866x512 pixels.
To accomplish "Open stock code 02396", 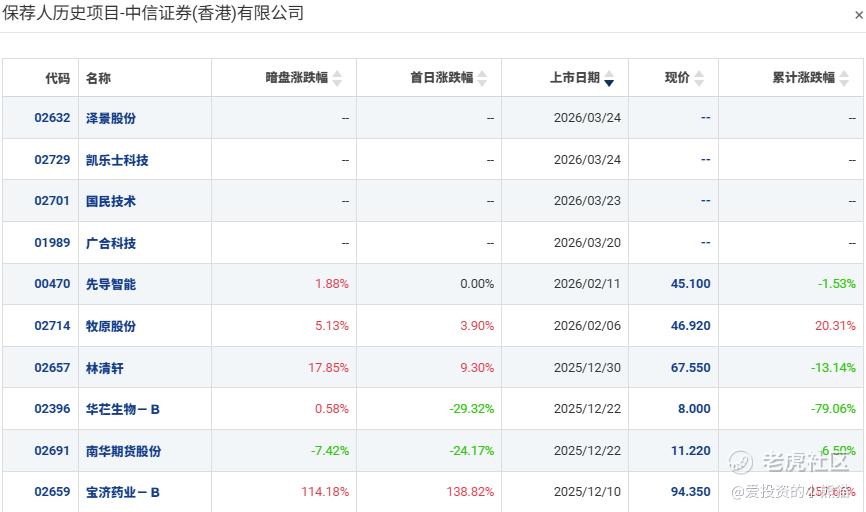I will [52, 408].
